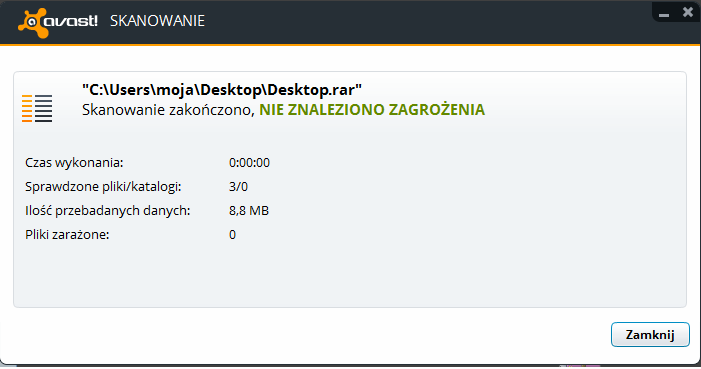The image size is (701, 369).
Task: Click the "Skanowanie zakończono" status text
Action: (168, 110)
